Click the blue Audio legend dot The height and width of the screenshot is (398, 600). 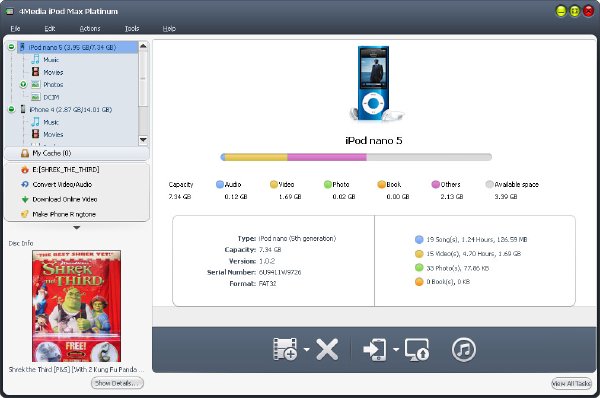220,184
